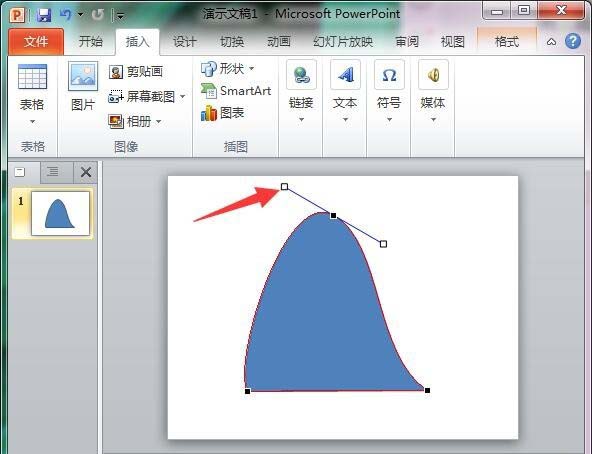This screenshot has width=592, height=454.
Task: Switch to the outline pane tab
Action: 56,172
